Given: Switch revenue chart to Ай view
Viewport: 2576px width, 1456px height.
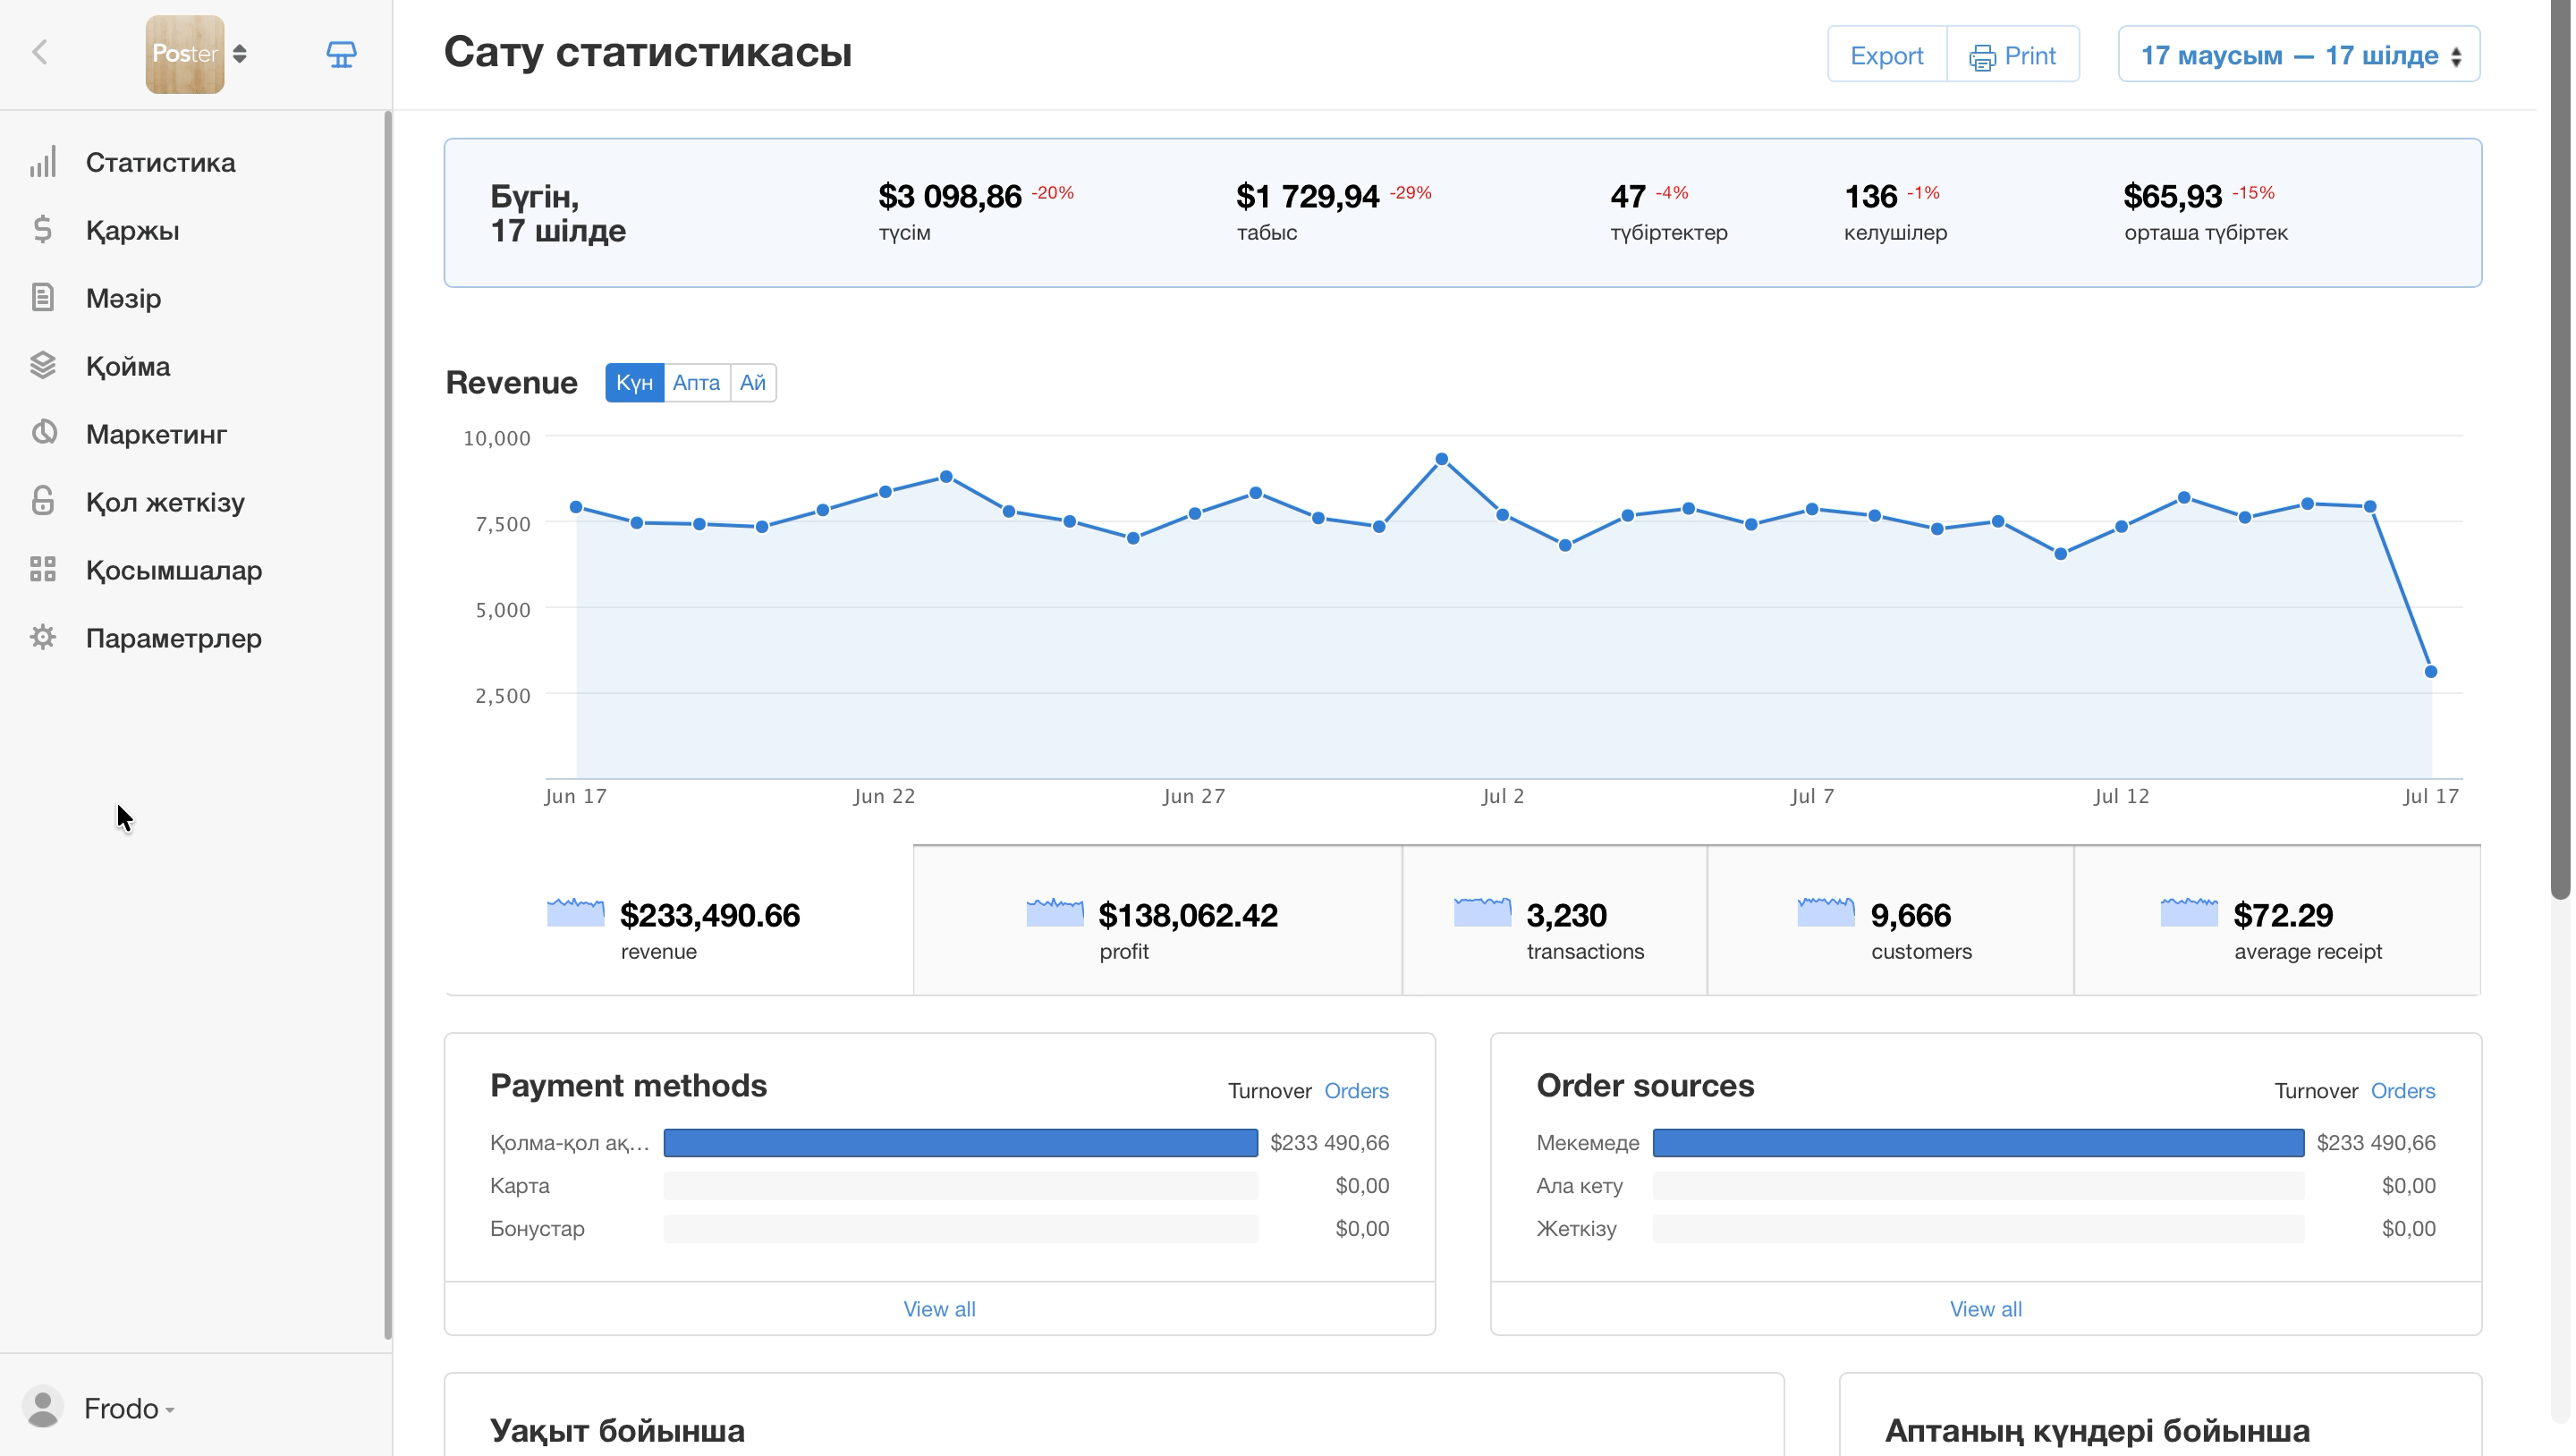Looking at the screenshot, I should 753,383.
